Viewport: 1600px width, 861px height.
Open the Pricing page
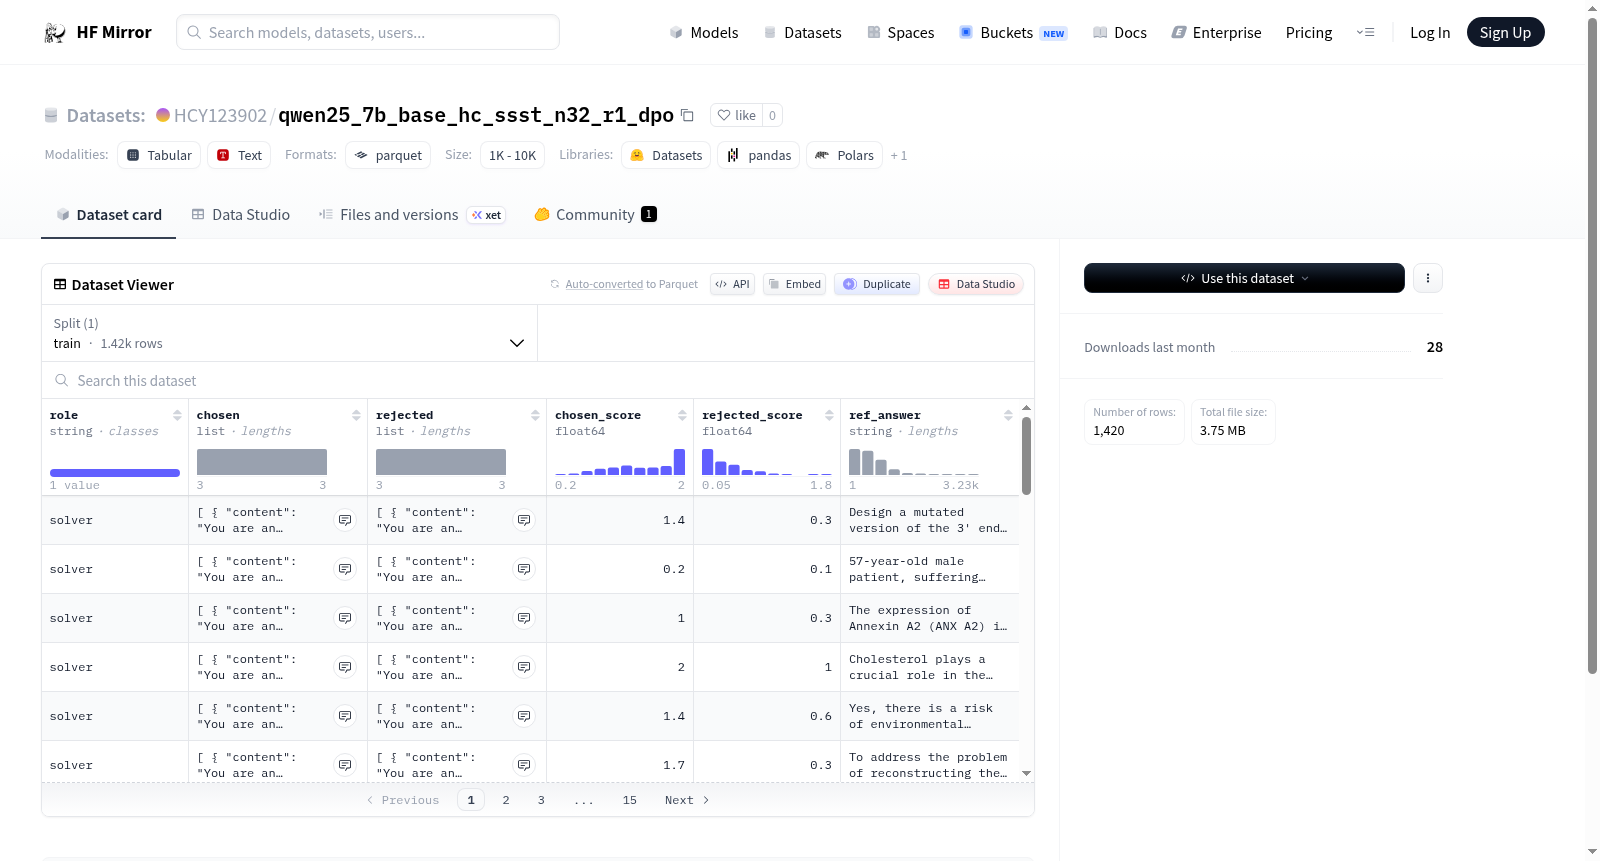1309,33
